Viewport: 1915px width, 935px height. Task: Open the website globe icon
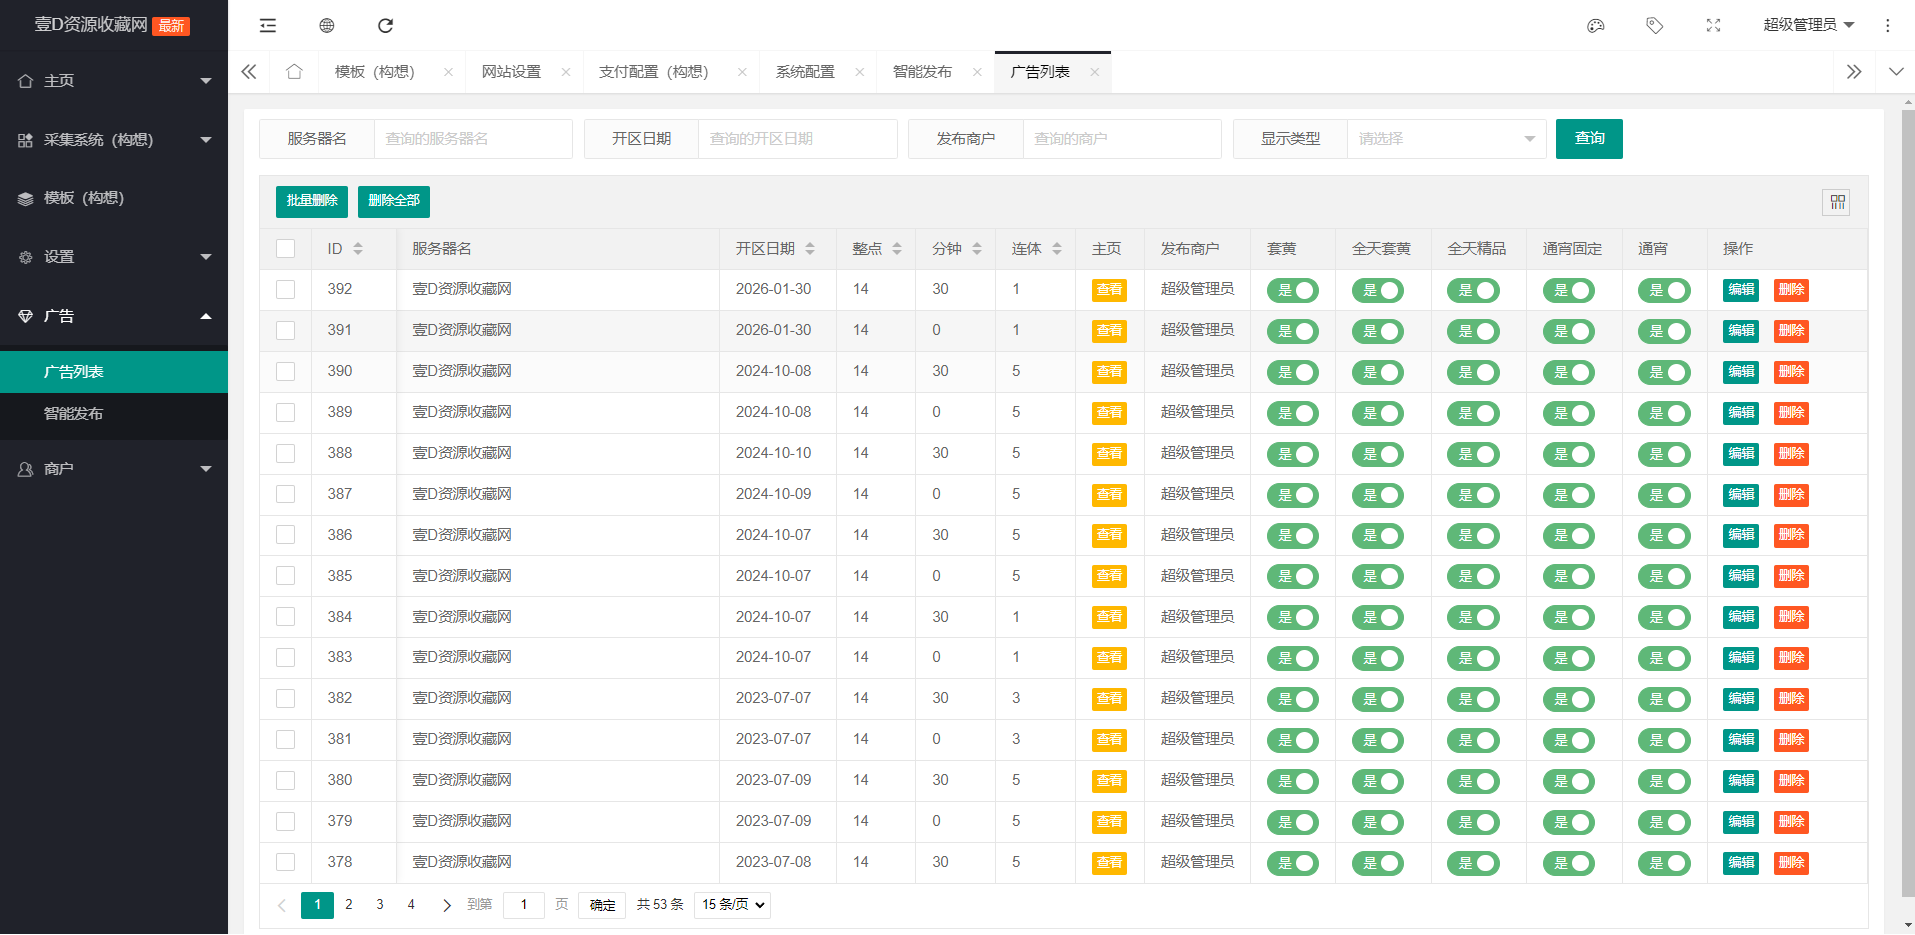[x=326, y=25]
